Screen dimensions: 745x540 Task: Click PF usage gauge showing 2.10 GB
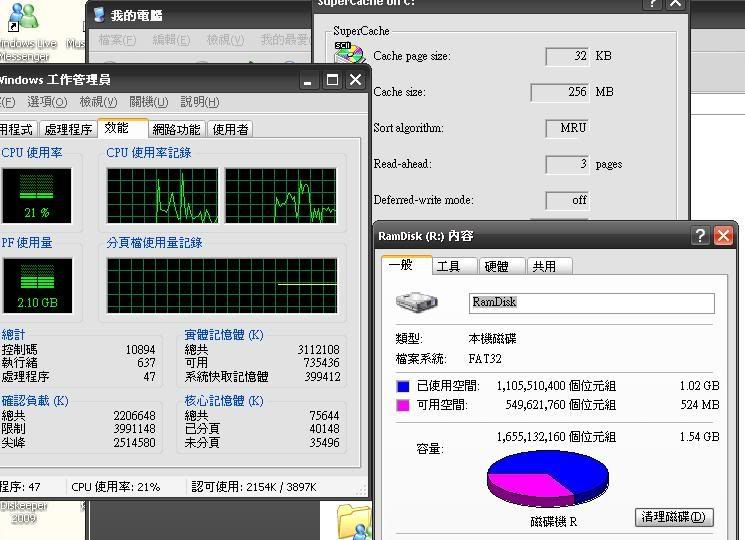[38, 285]
